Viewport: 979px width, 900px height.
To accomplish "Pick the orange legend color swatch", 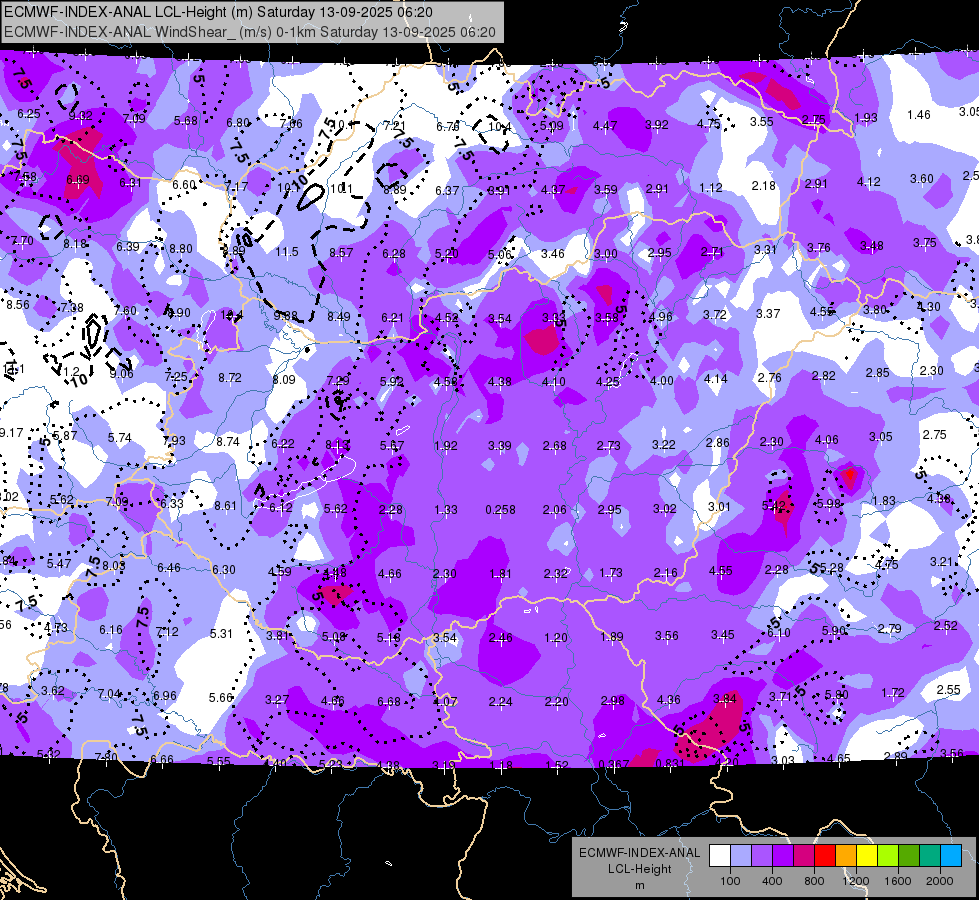I will click(x=846, y=856).
